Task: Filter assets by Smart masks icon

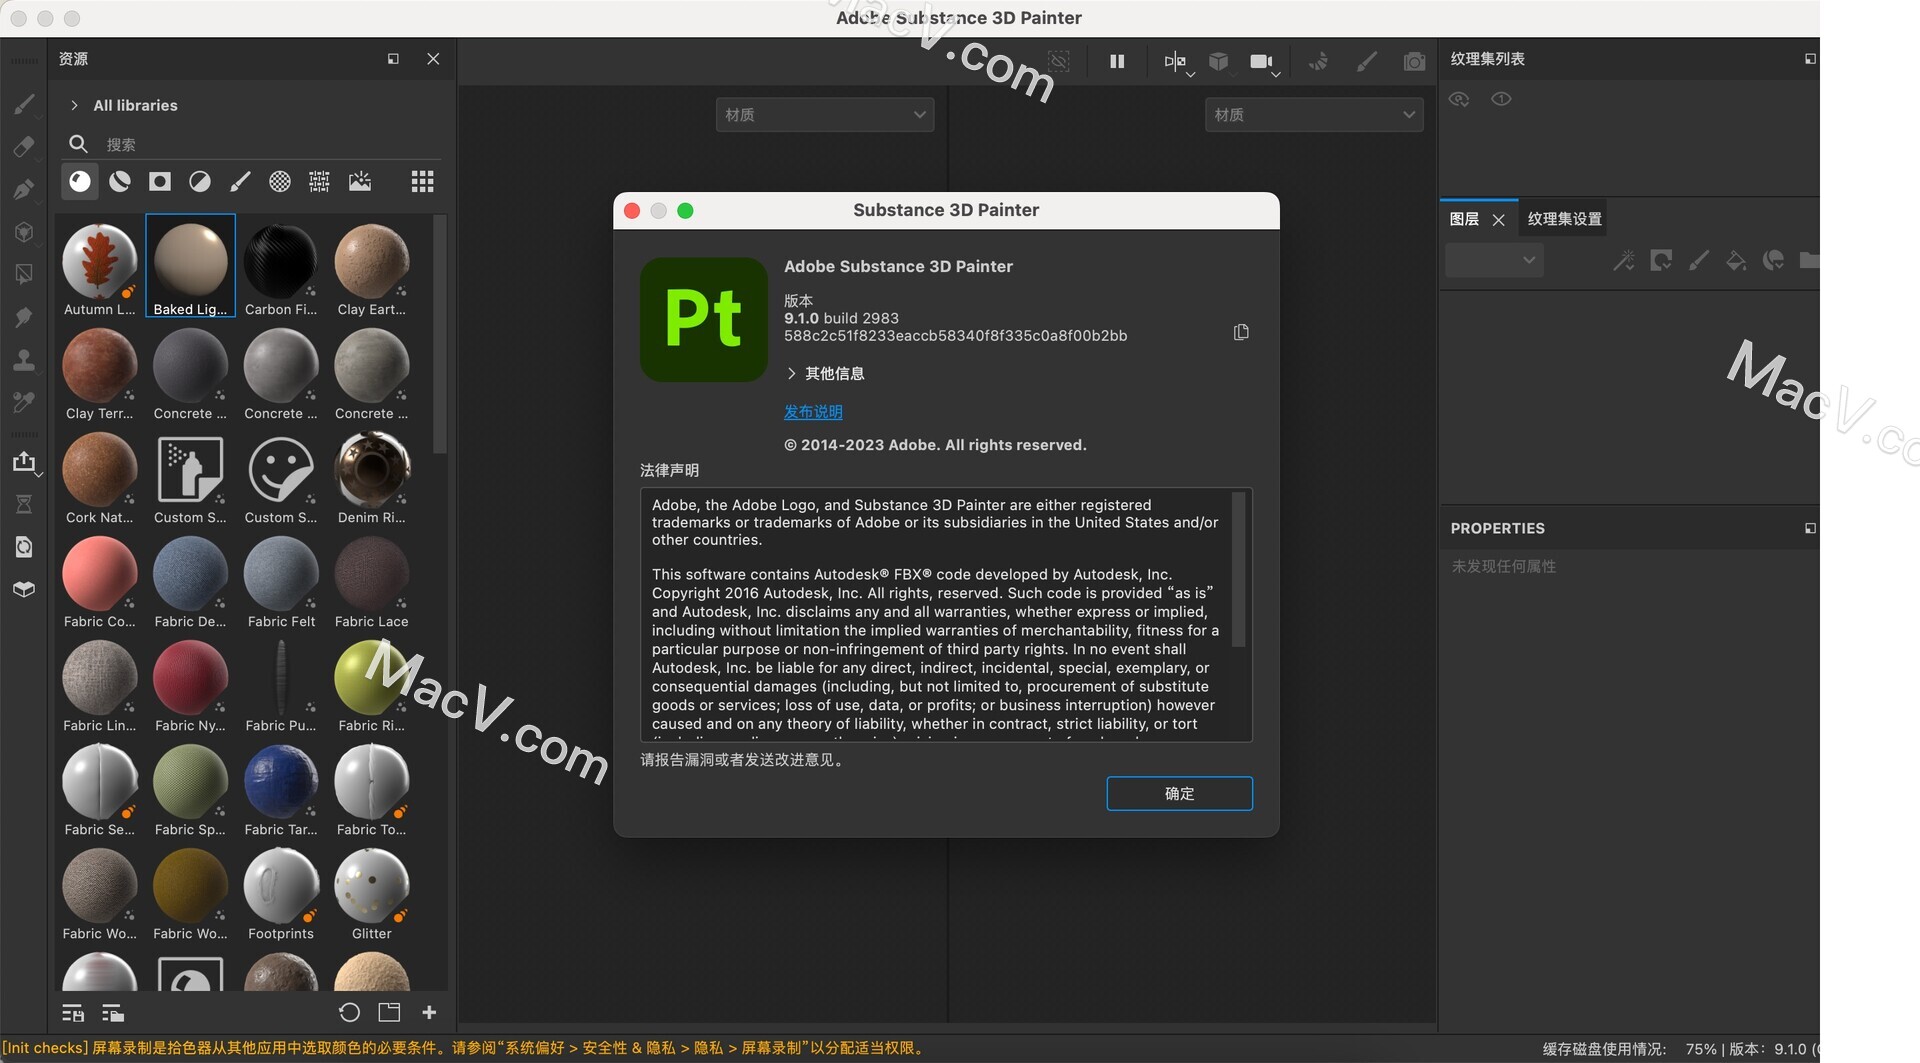Action: click(x=160, y=181)
